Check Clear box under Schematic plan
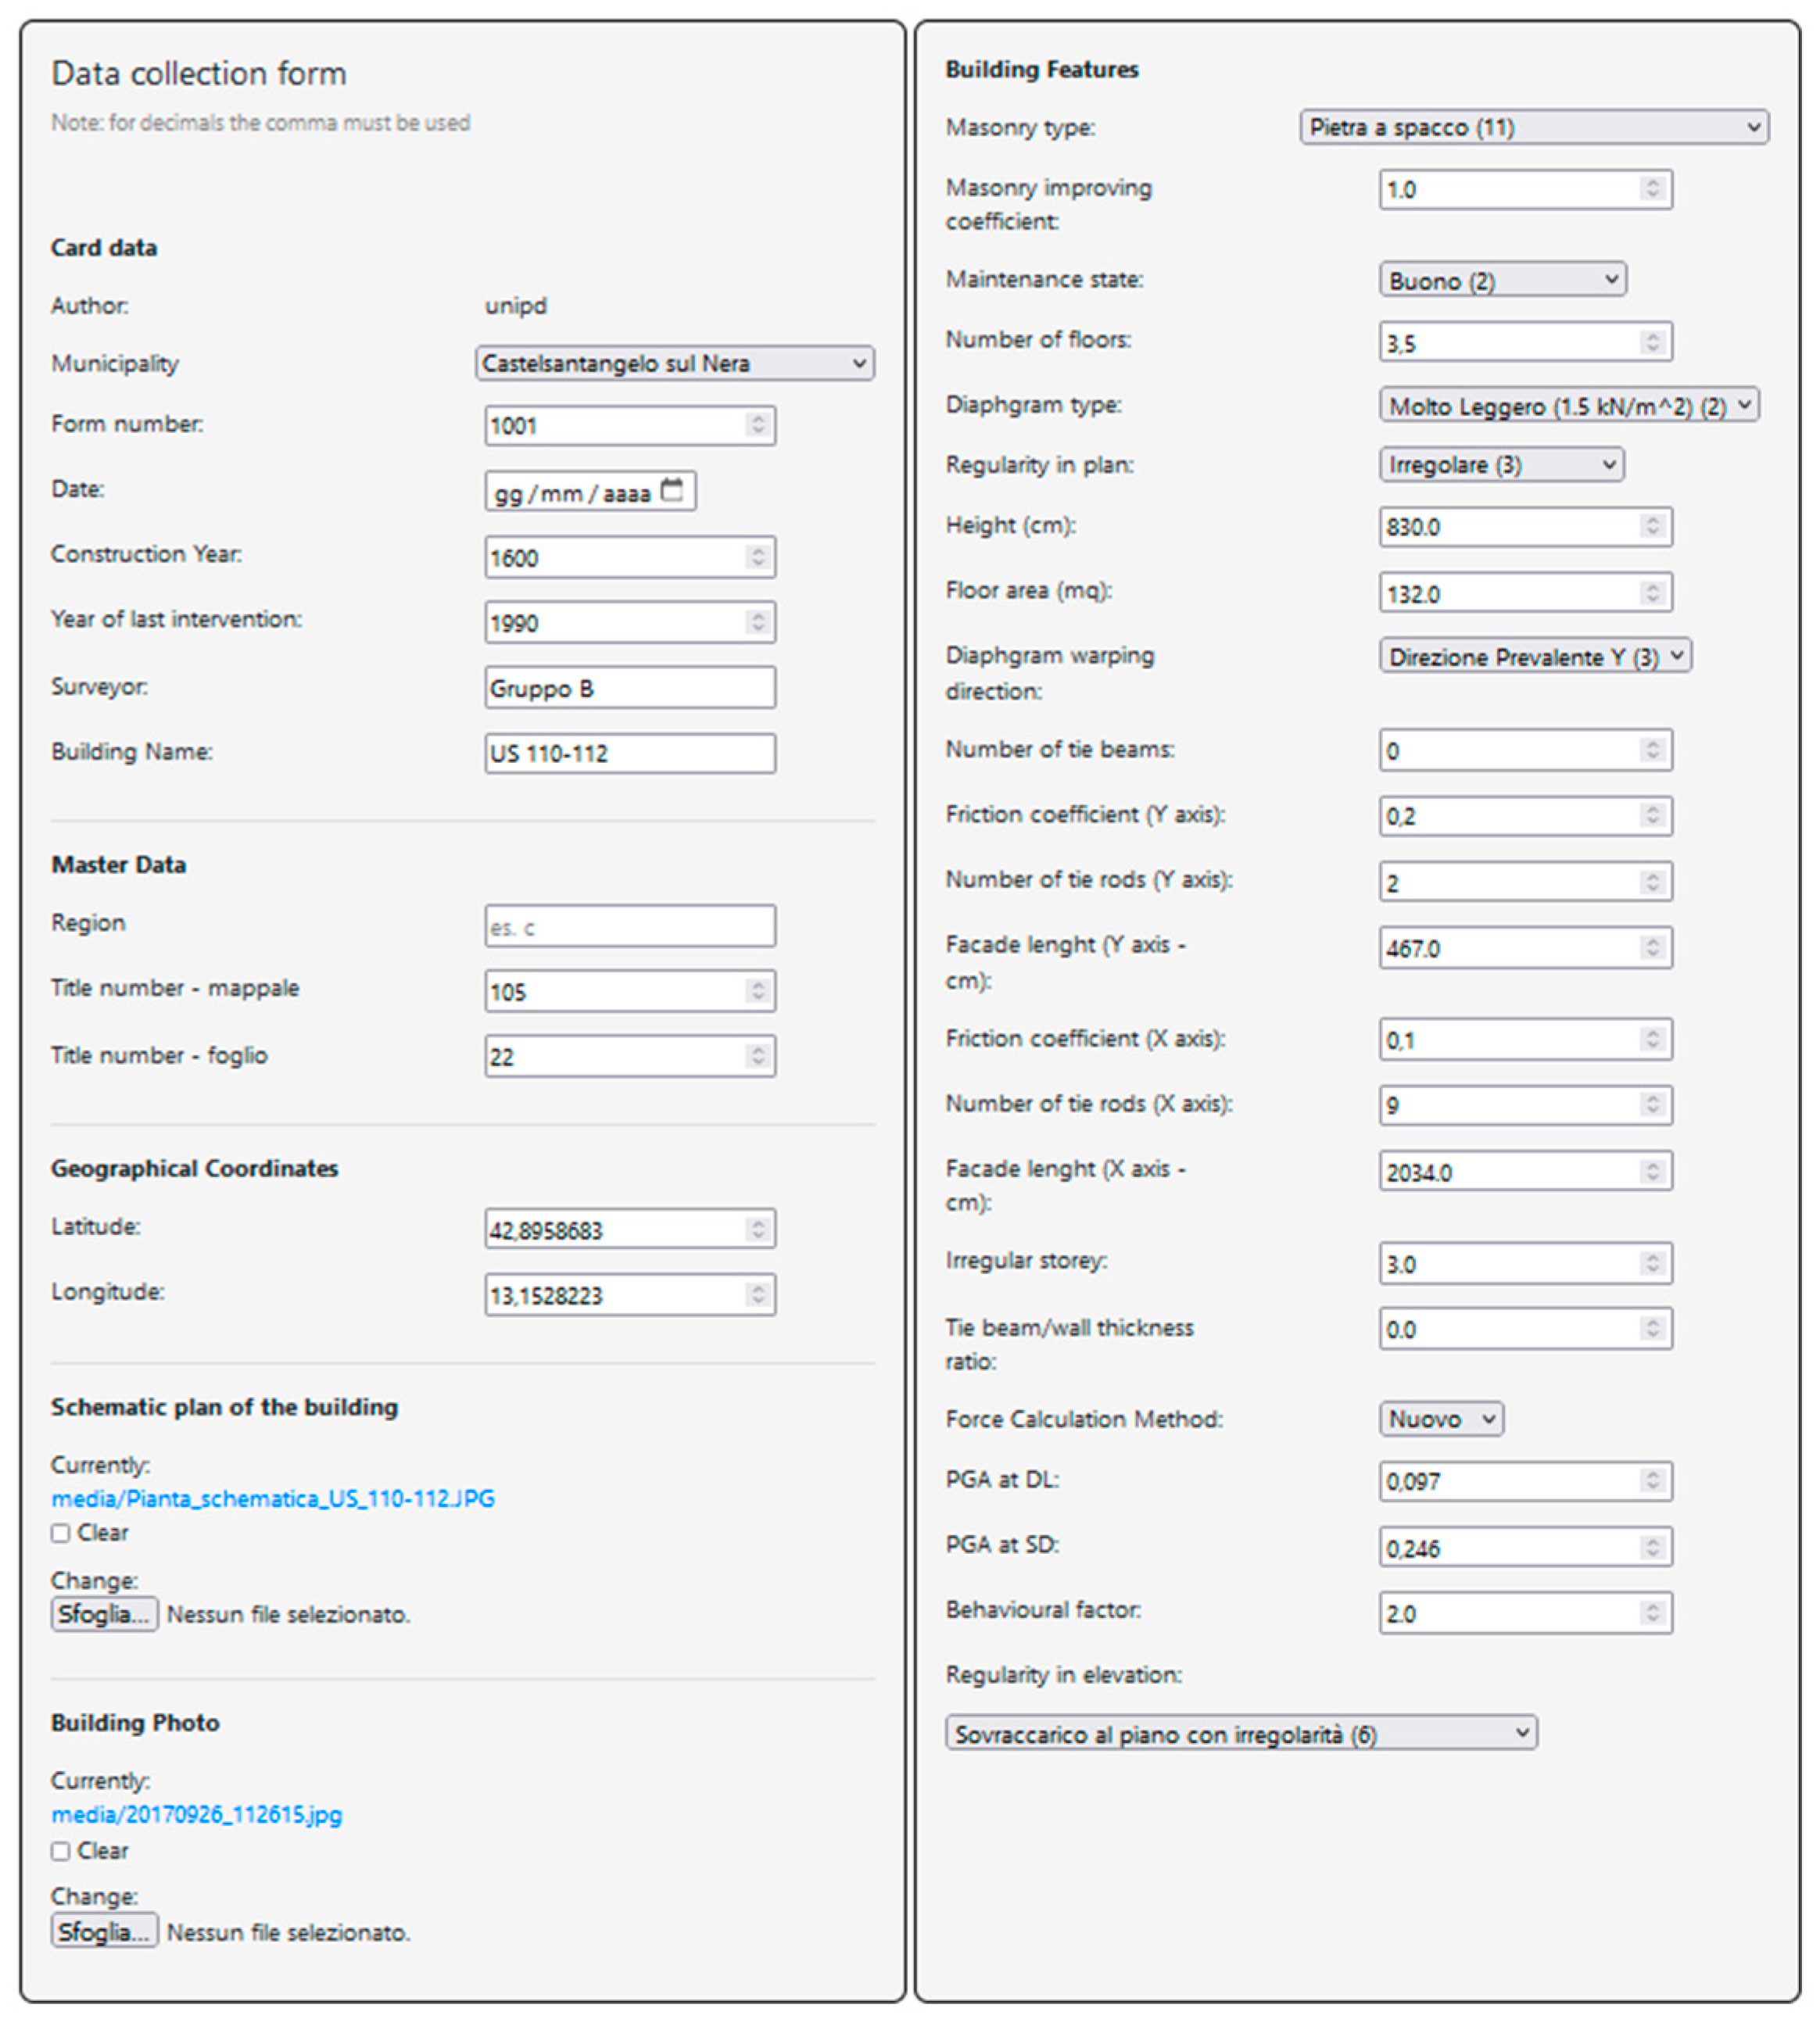Screen dimensions: 1820x2026 (61, 1533)
